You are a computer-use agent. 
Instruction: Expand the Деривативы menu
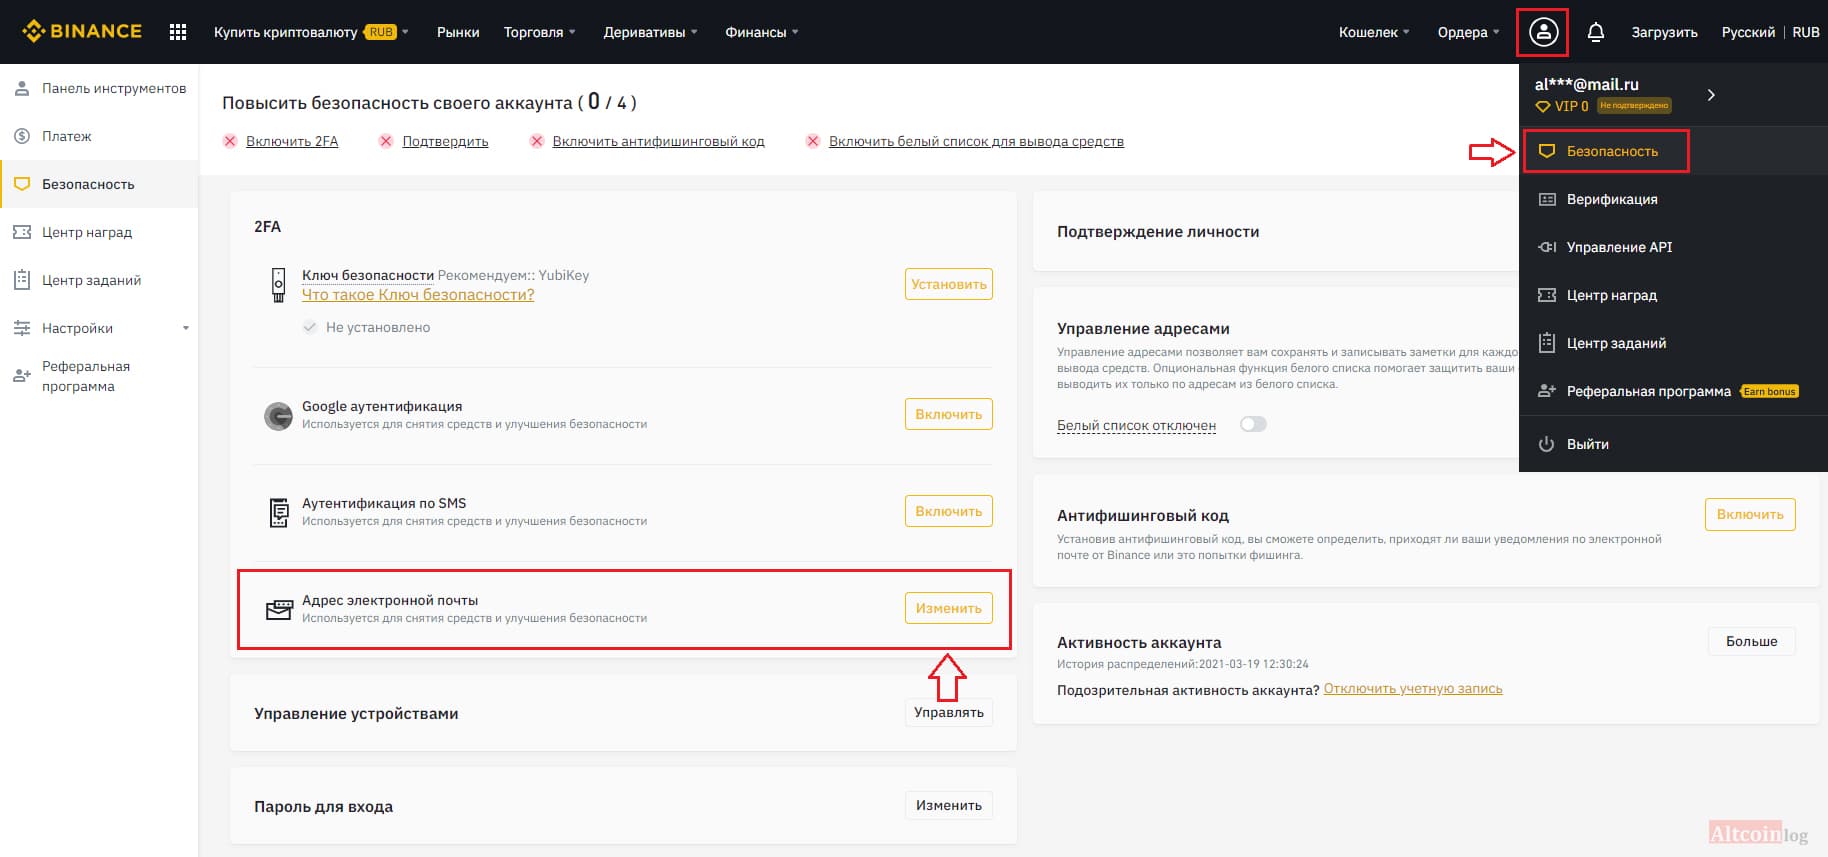(651, 32)
